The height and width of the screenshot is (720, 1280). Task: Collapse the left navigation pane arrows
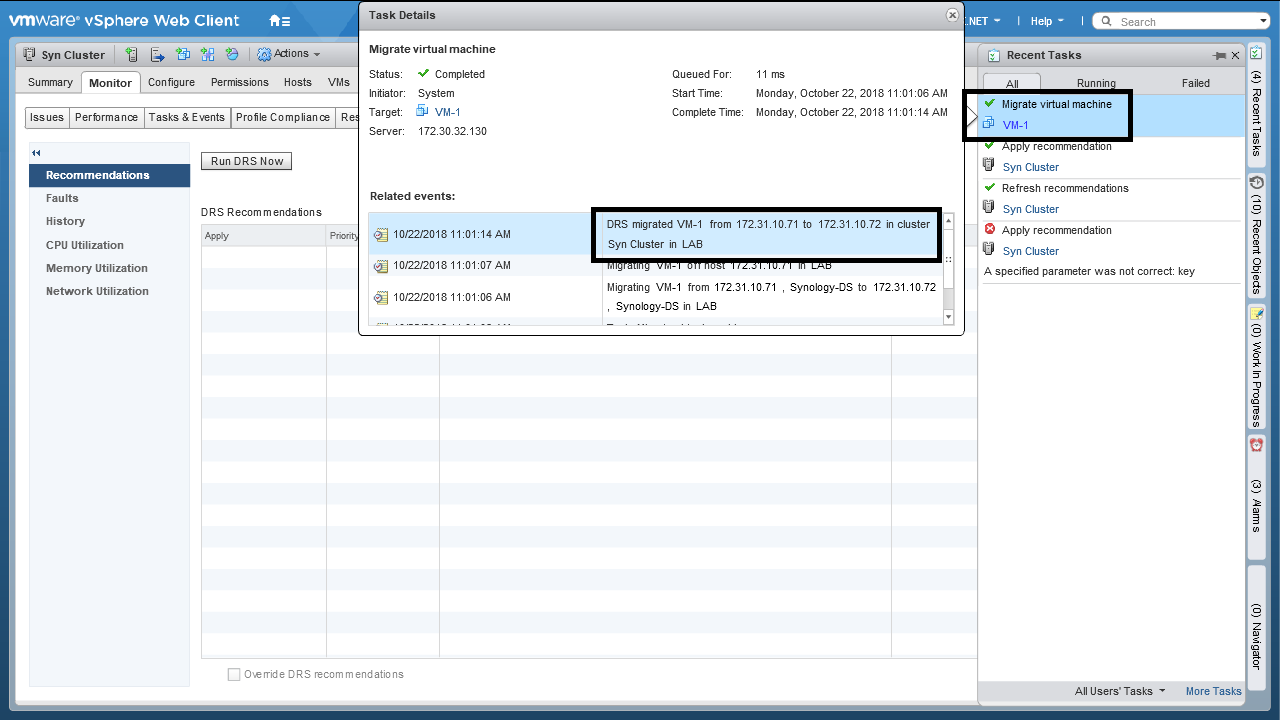[36, 153]
